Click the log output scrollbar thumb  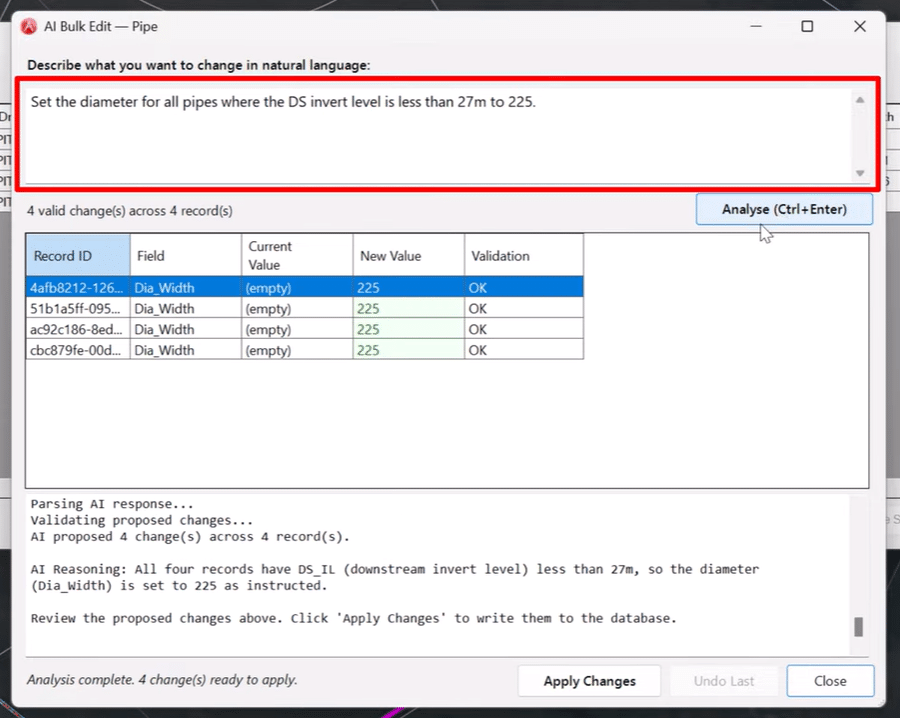(859, 627)
